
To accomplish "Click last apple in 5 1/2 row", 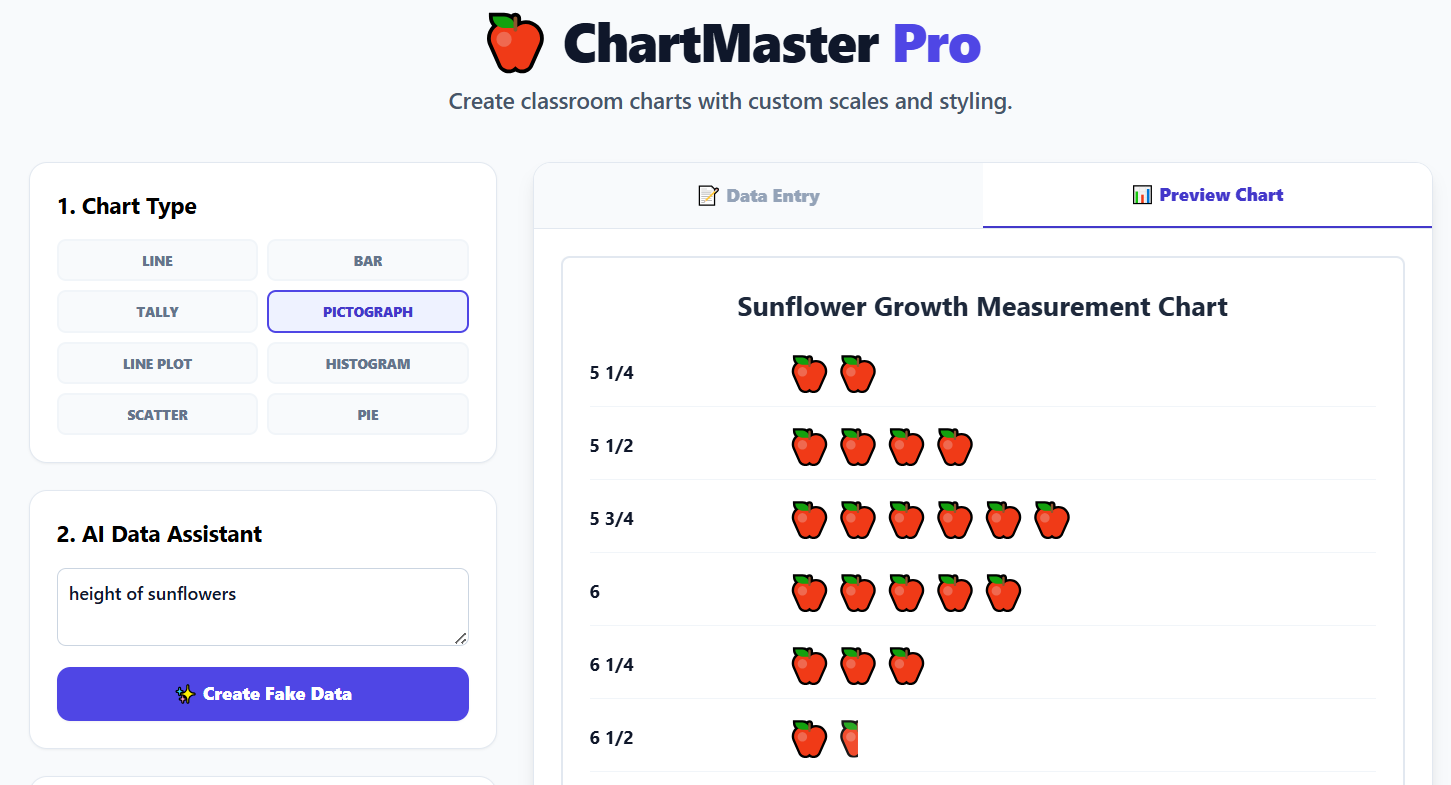I will 955,447.
